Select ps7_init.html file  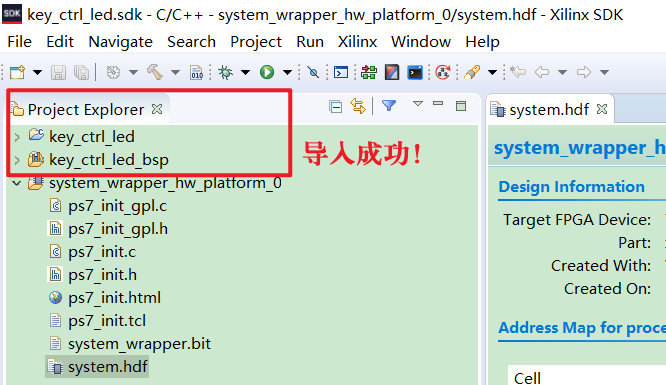115,298
